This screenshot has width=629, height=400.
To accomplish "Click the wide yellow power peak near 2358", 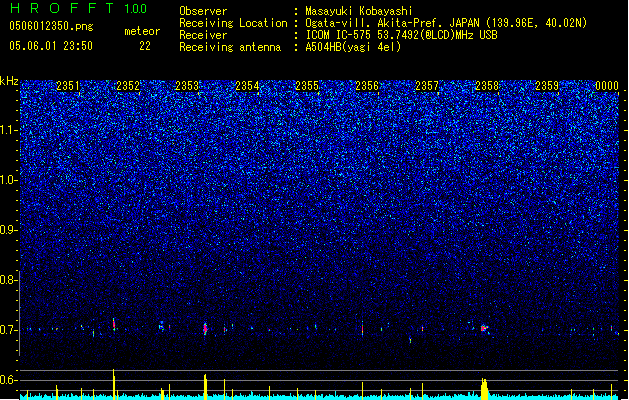I will point(485,389).
